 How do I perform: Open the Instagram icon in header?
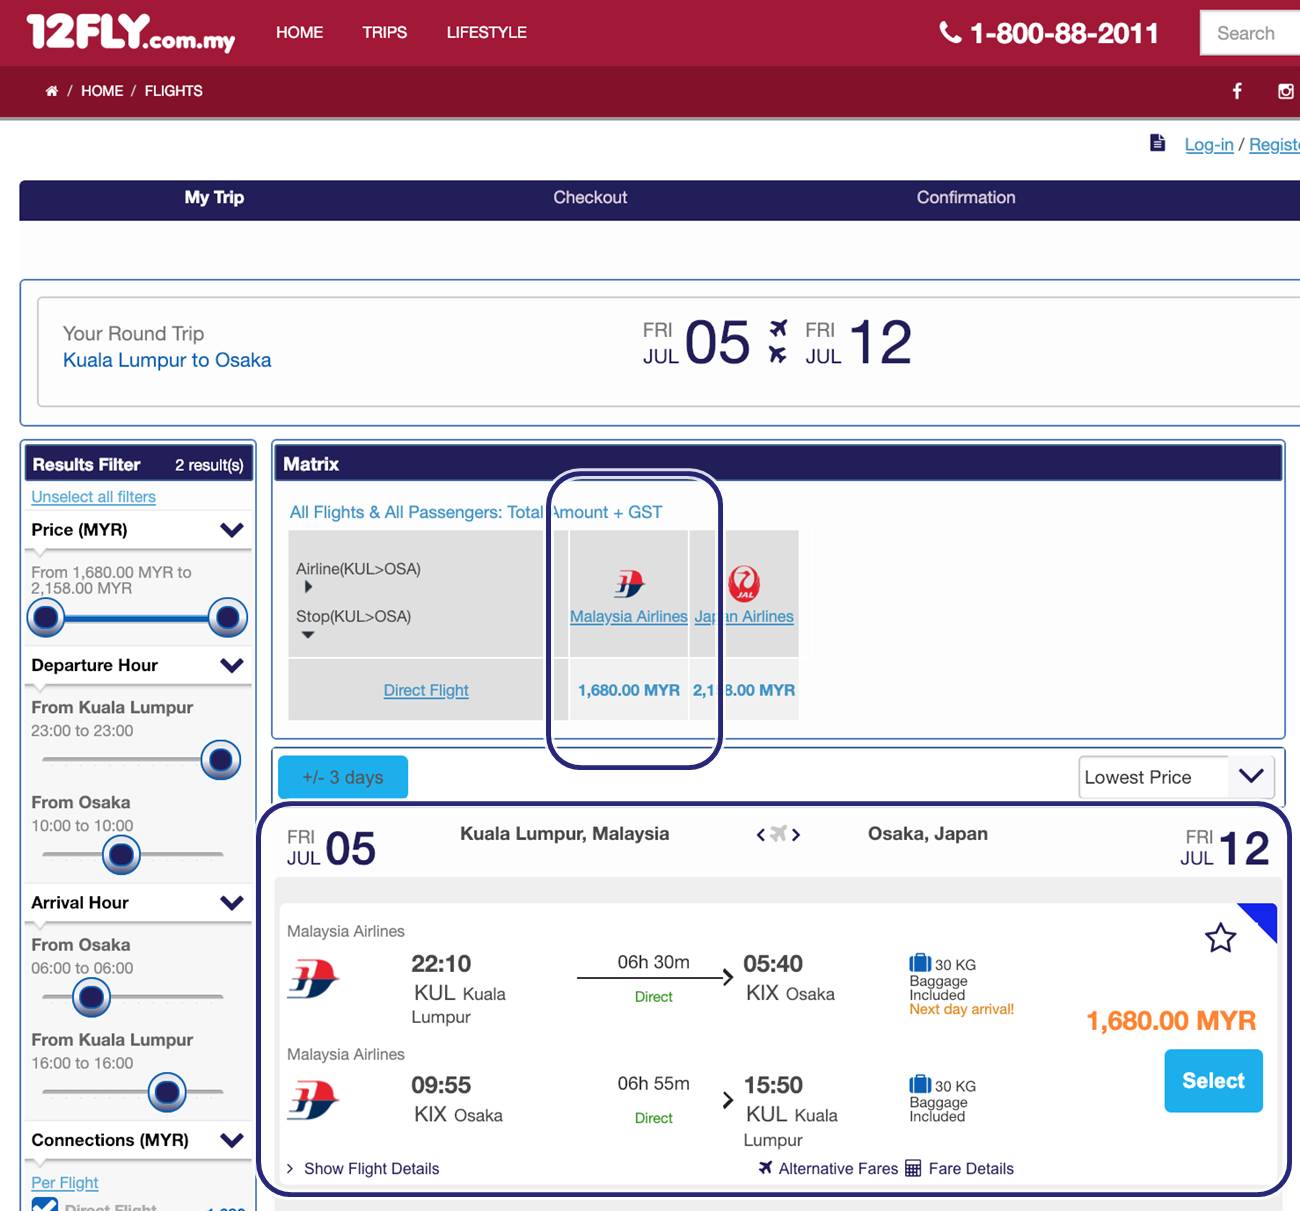(x=1286, y=91)
